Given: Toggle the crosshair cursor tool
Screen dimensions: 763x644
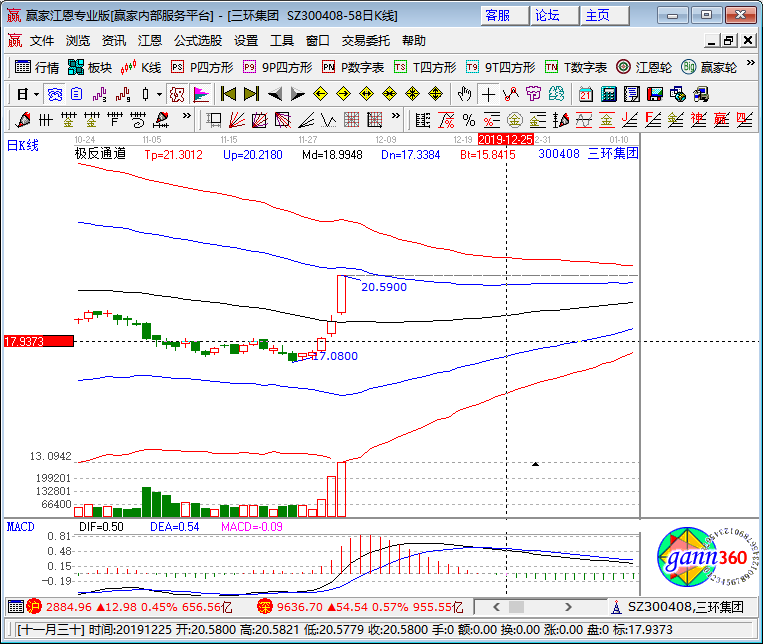Looking at the screenshot, I should pos(488,94).
